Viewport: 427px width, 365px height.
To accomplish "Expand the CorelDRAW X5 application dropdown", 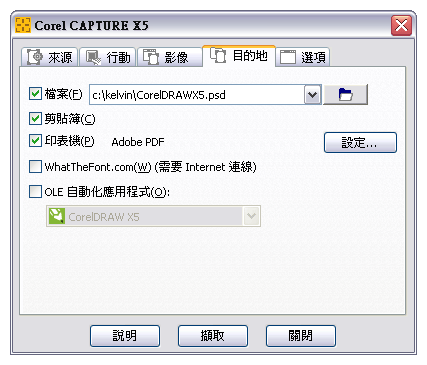I will [251, 216].
